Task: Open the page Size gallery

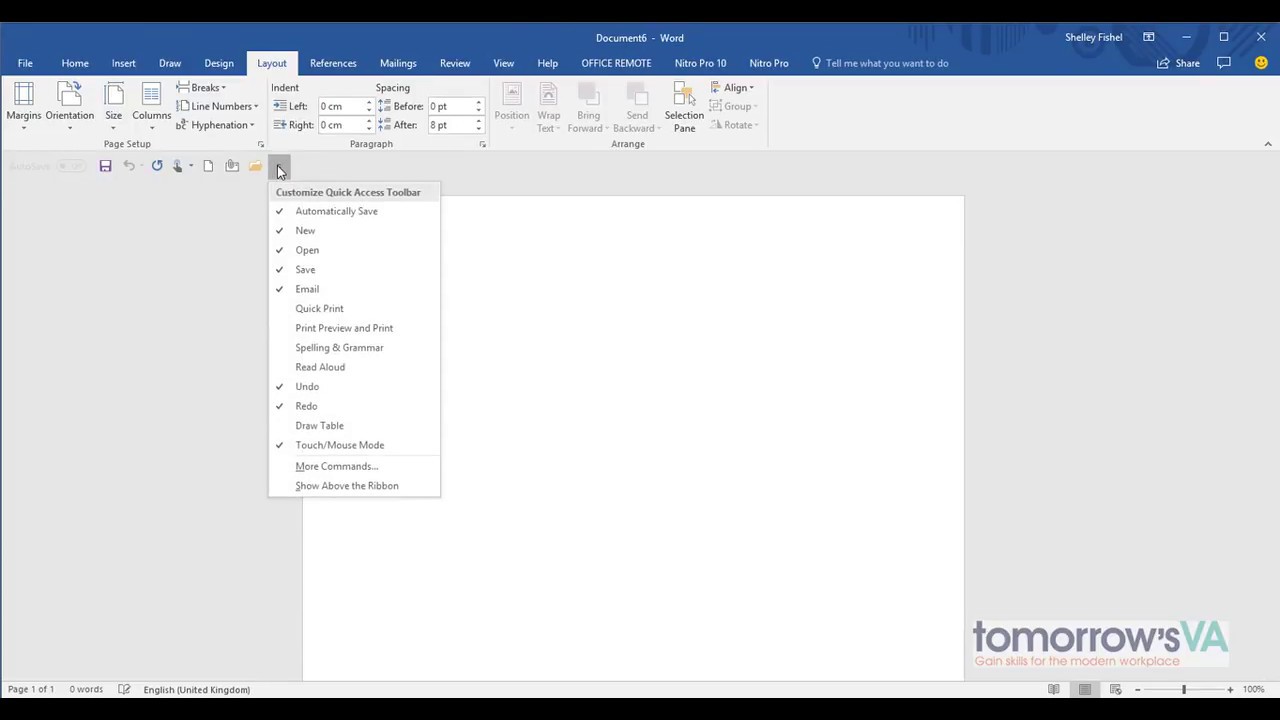Action: (x=113, y=107)
